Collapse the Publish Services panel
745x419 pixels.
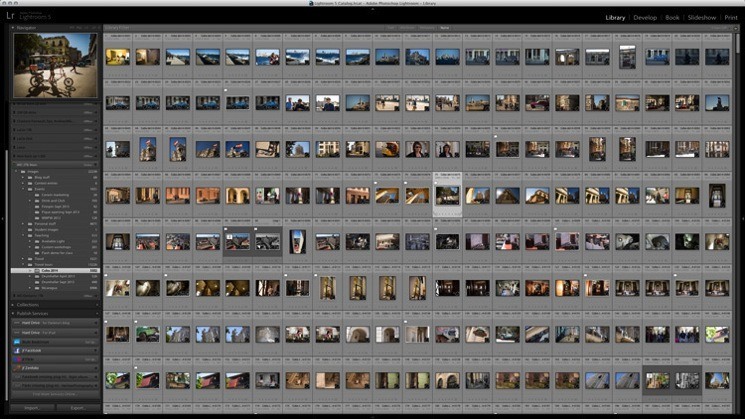click(x=13, y=314)
